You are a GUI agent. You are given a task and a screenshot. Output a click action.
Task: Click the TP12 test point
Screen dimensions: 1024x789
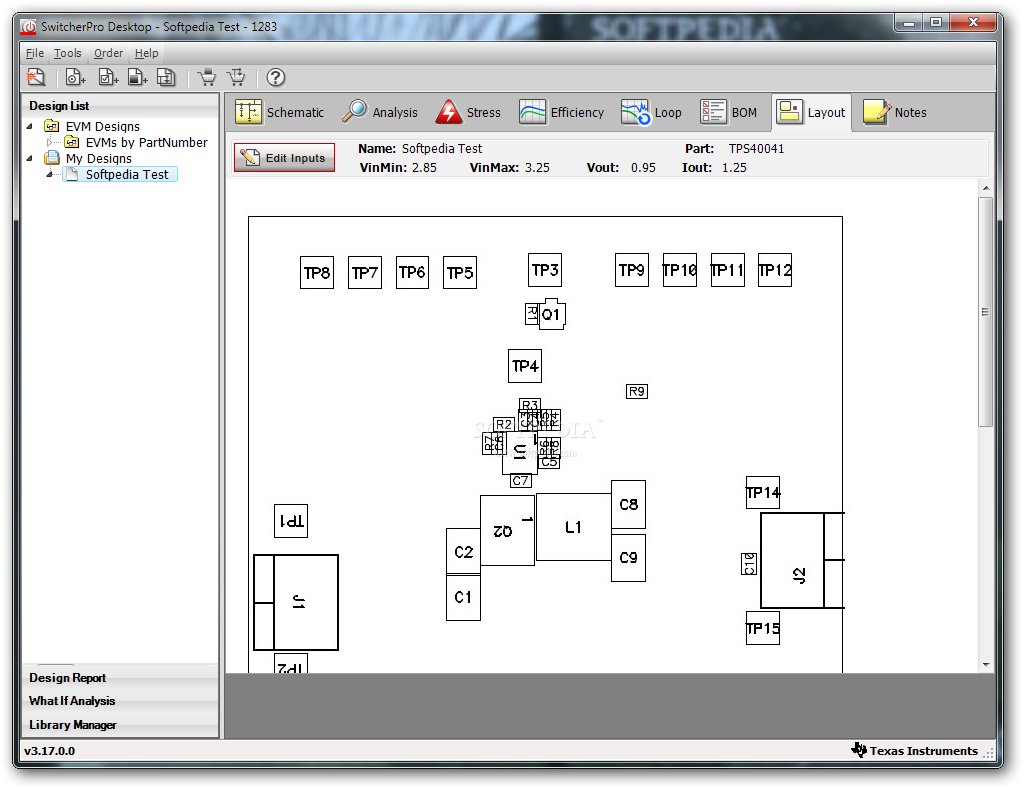[x=775, y=270]
